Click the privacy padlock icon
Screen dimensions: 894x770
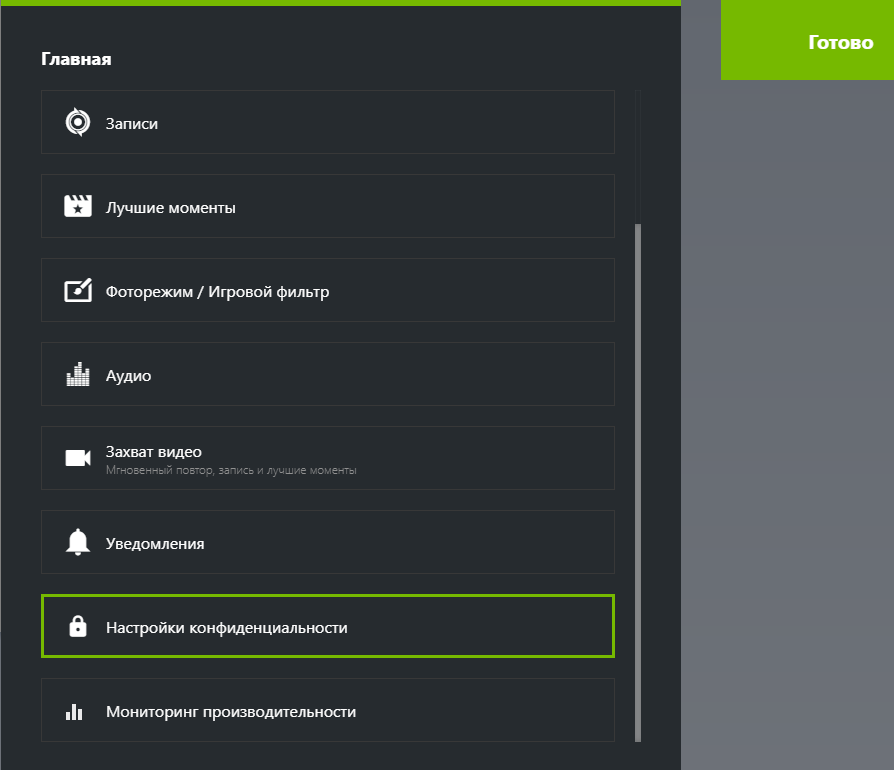(77, 627)
